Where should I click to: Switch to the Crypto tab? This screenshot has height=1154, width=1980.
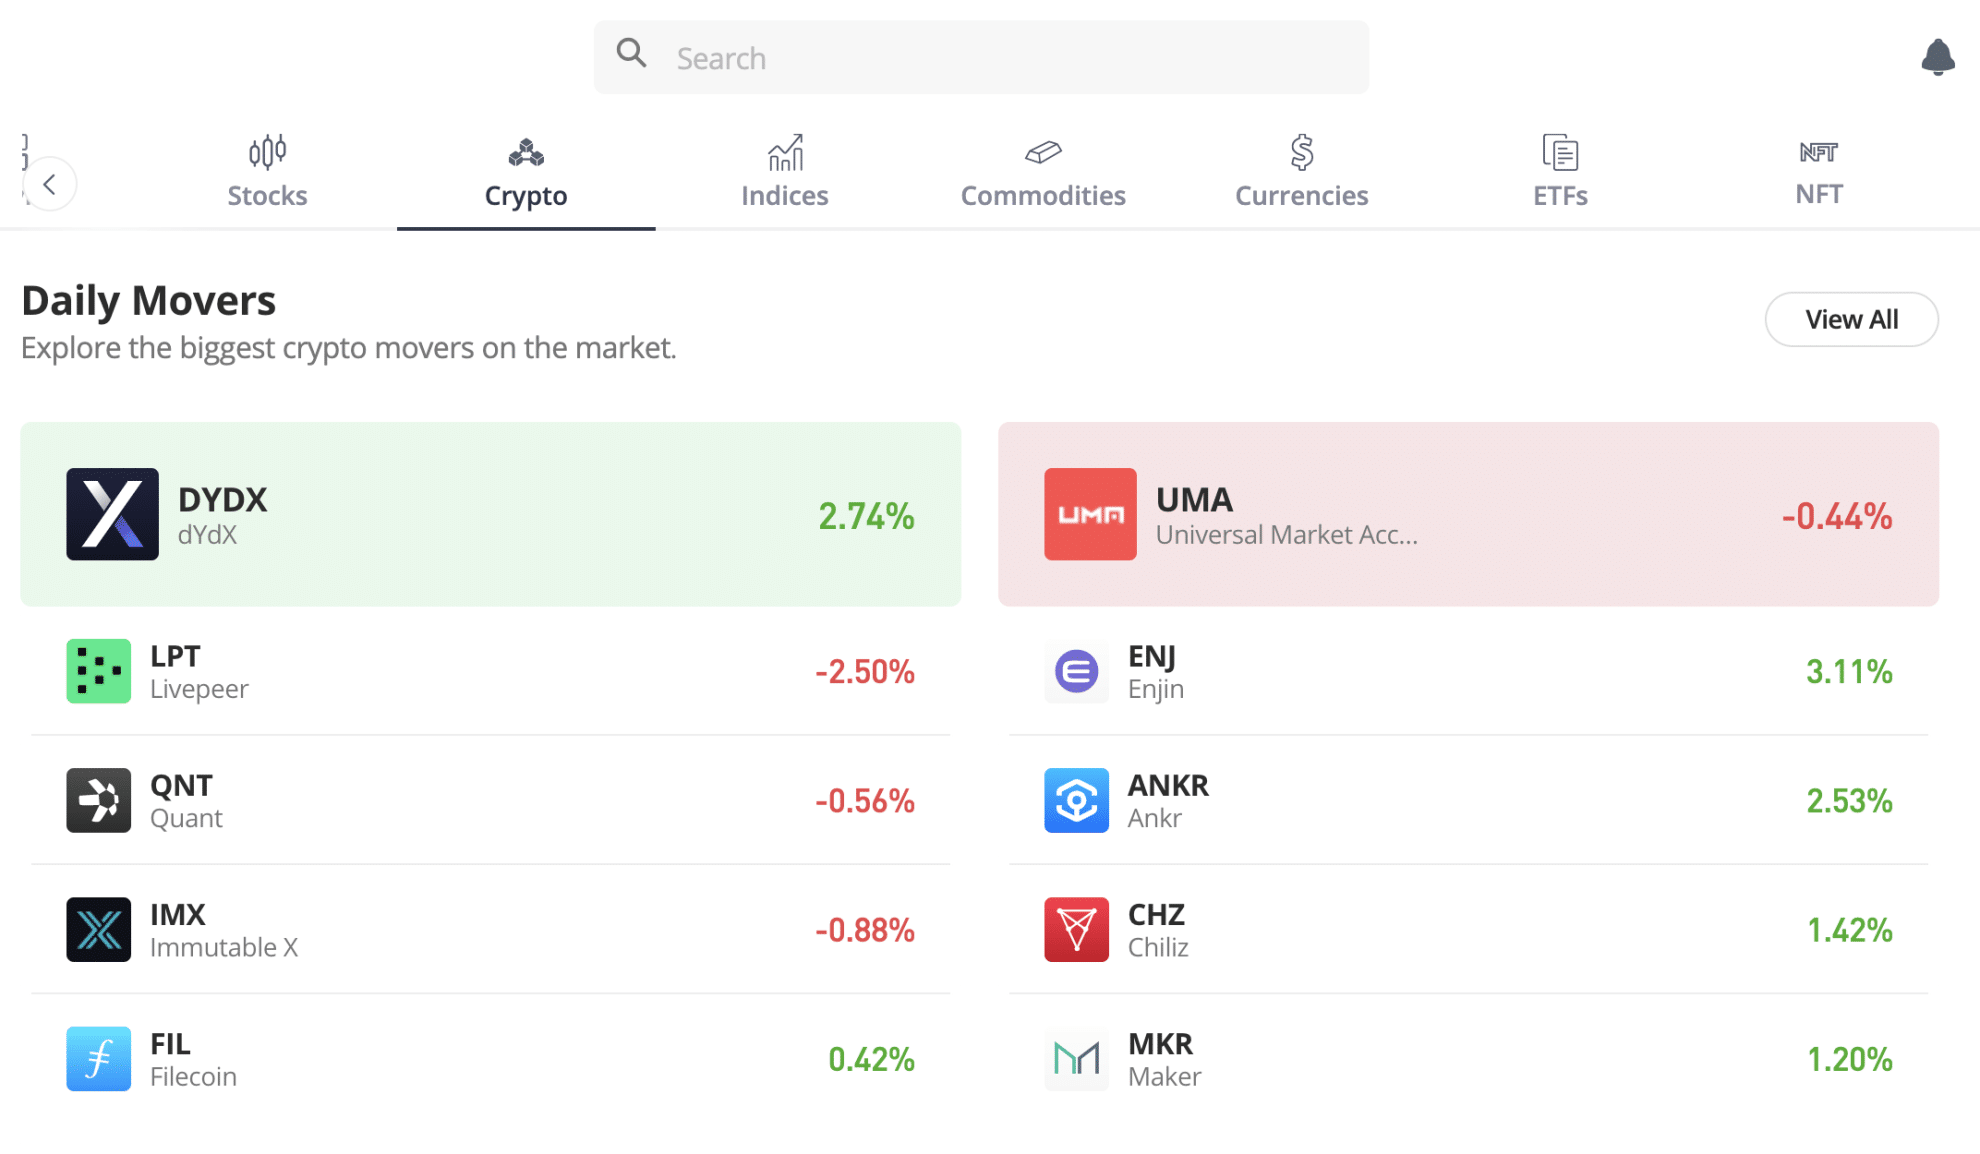coord(526,173)
